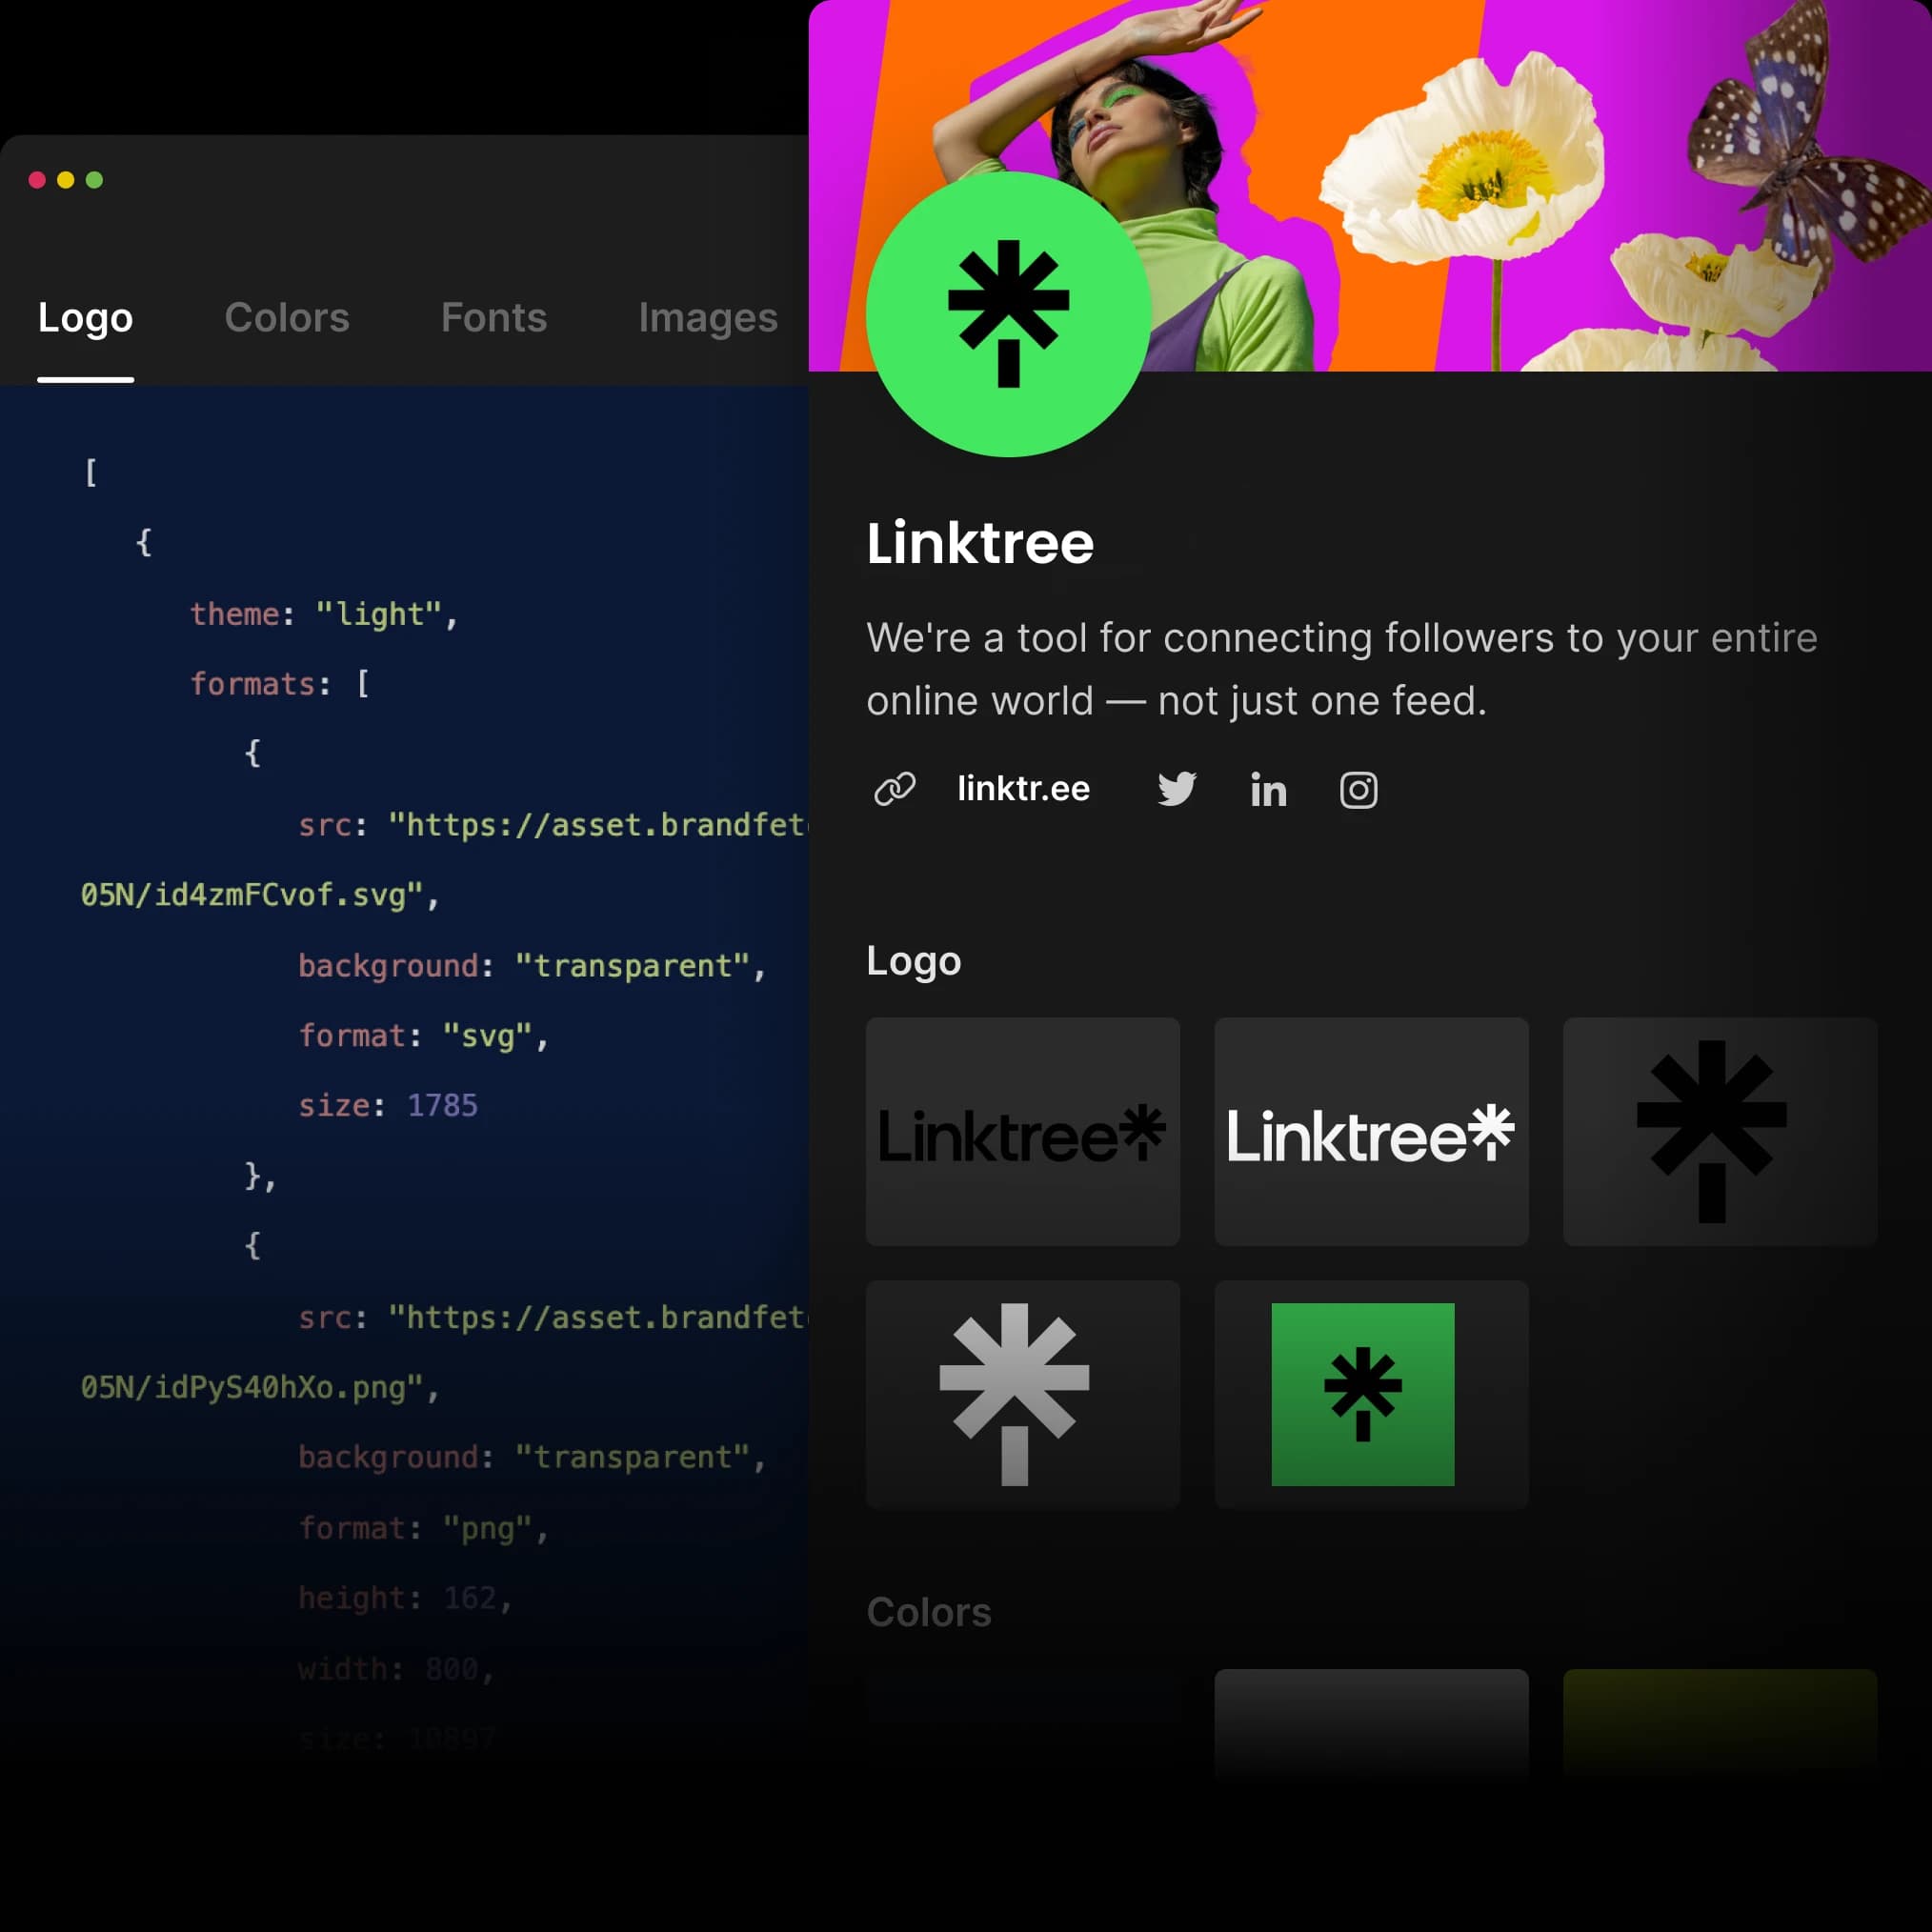Screen dimensions: 1932x1932
Task: Select the grey asterisk symbol logo tile
Action: (1023, 1394)
